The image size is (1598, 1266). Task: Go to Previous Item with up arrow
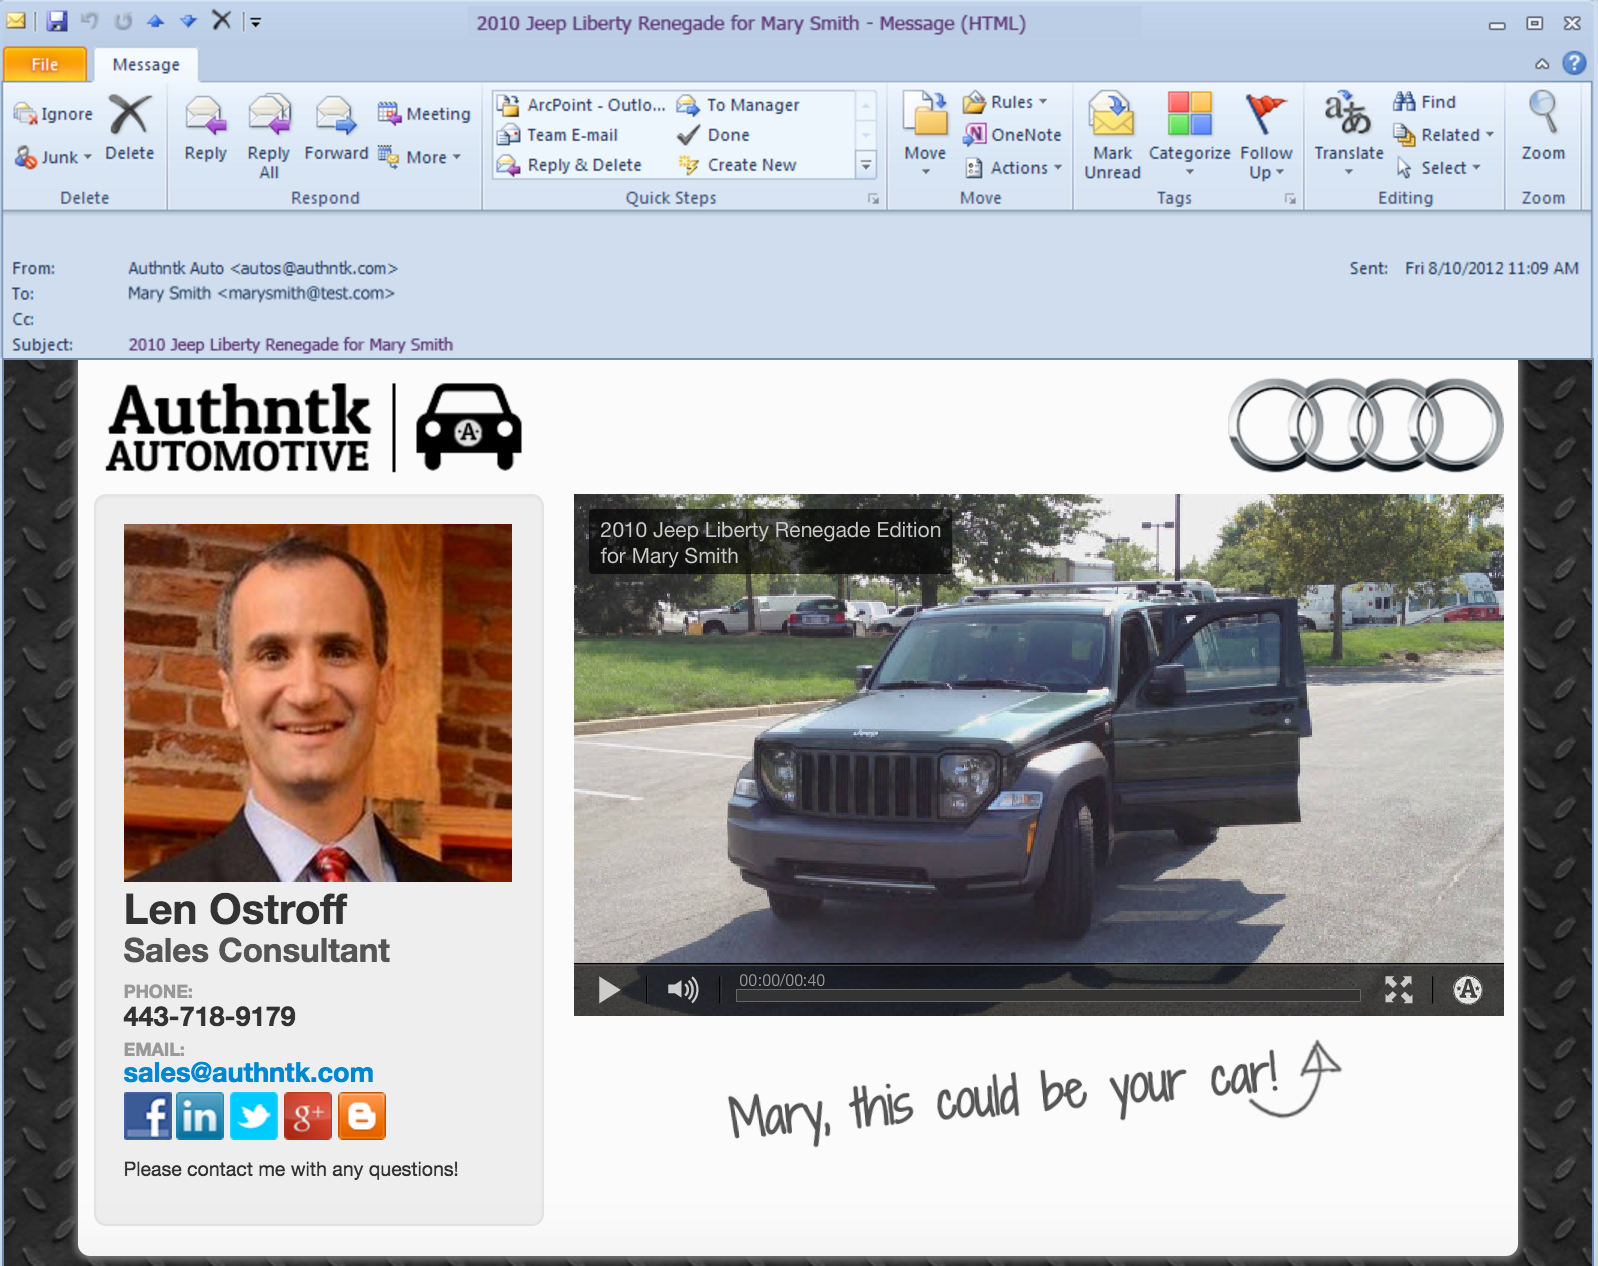coord(155,21)
